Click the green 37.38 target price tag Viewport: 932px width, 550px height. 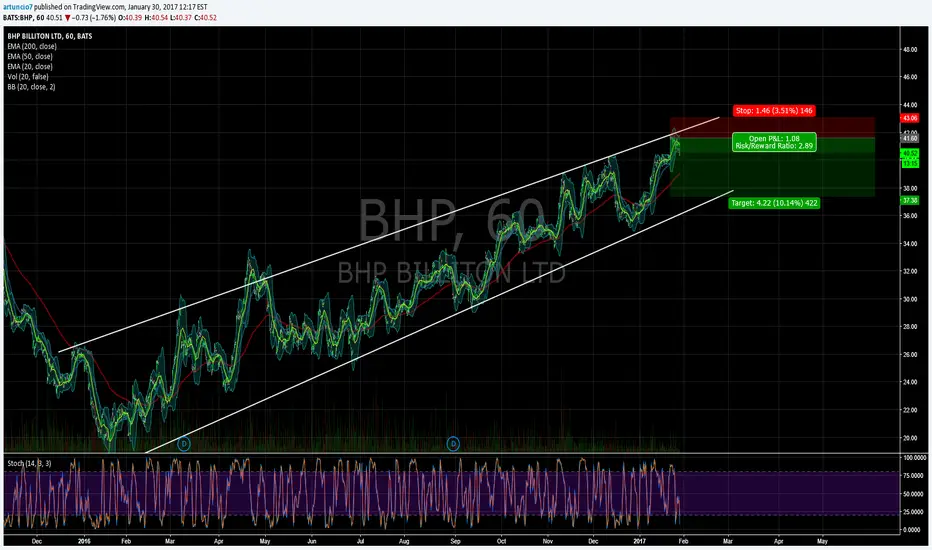point(910,200)
